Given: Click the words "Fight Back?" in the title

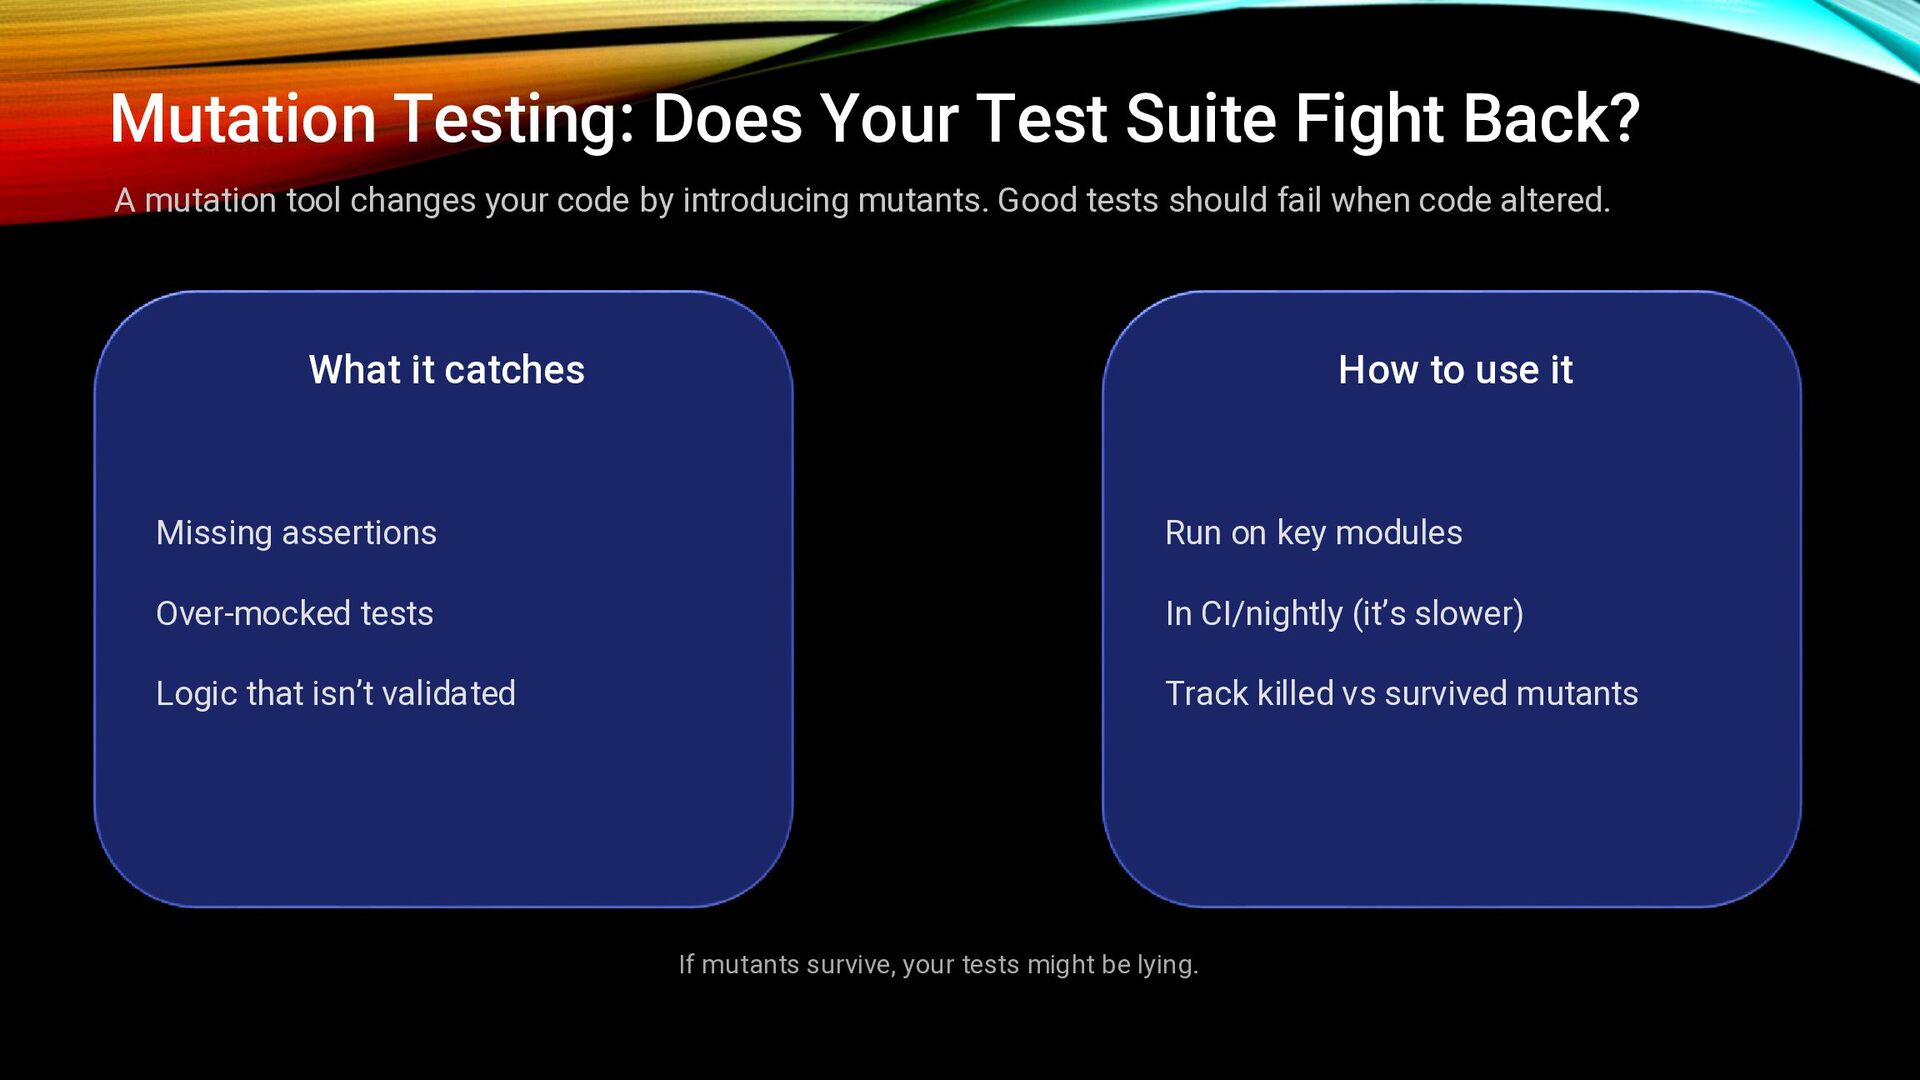Looking at the screenshot, I should coord(1467,119).
